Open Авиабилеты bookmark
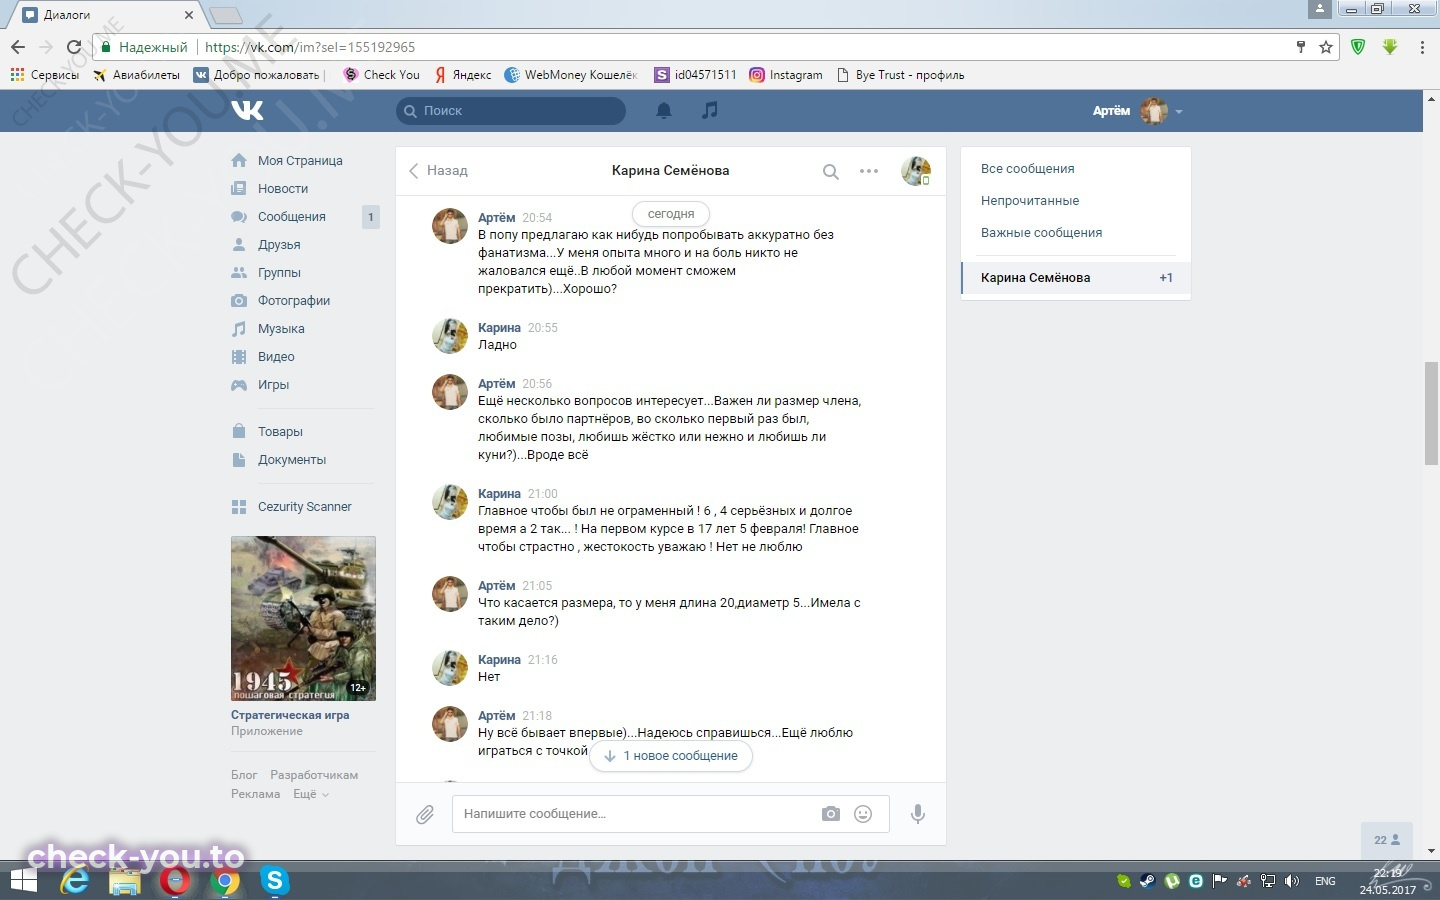 [x=136, y=75]
